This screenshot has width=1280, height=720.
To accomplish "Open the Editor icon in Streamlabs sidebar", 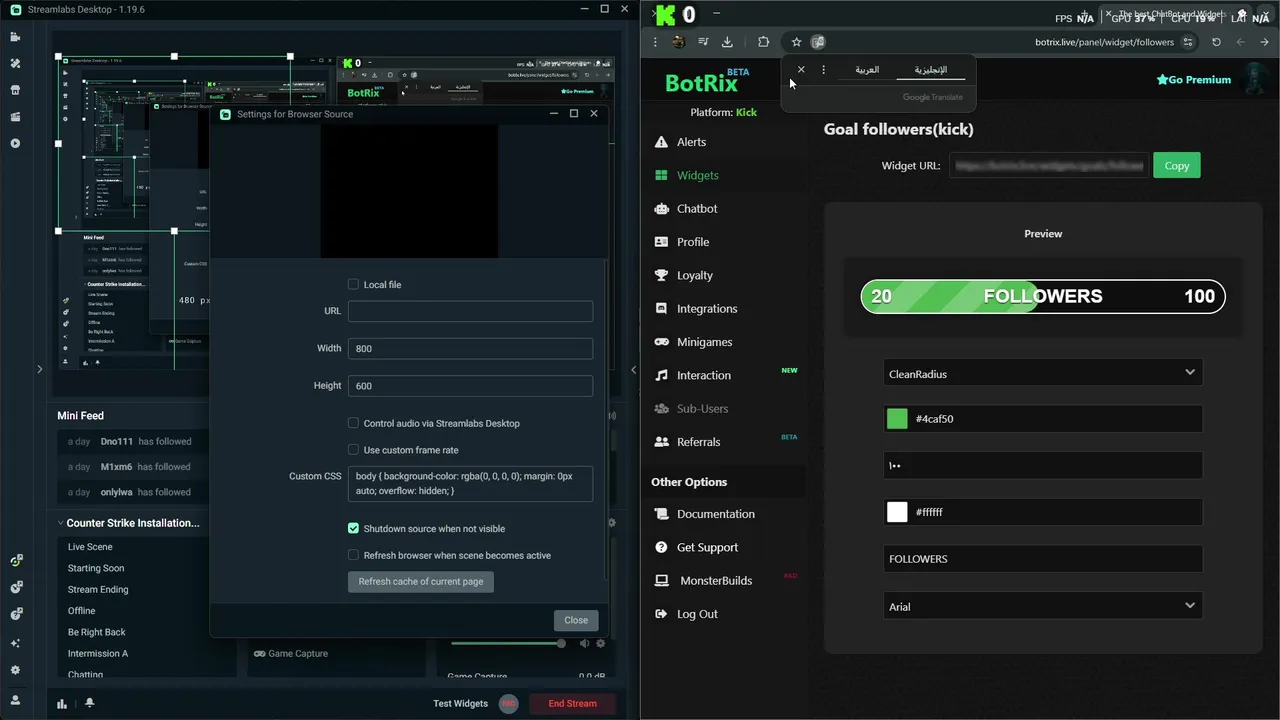I will [x=15, y=37].
